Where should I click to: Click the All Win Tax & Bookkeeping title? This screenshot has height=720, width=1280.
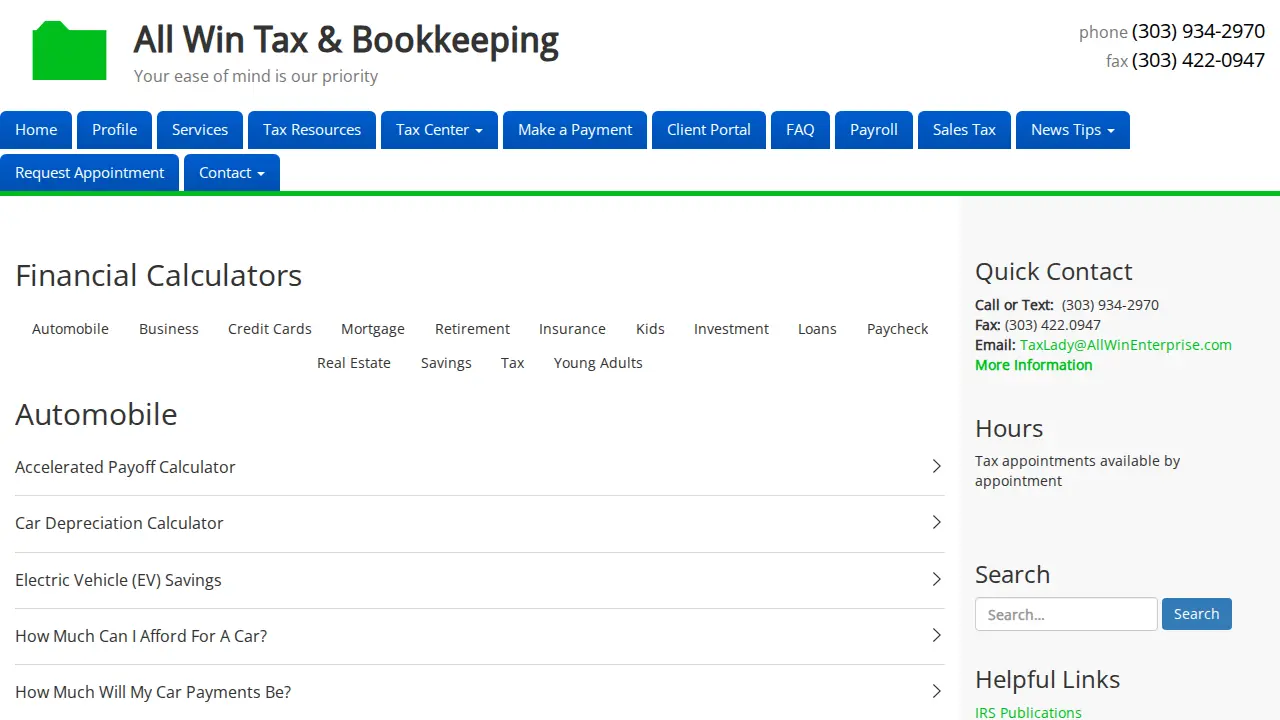coord(346,40)
